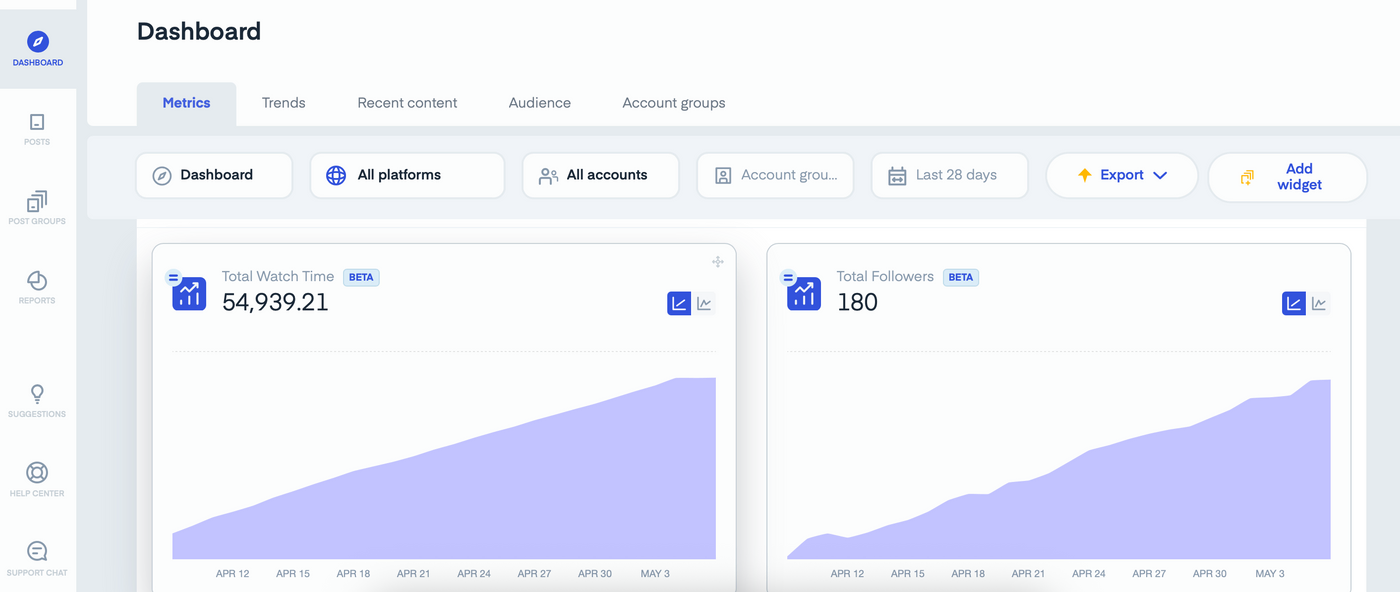Open the Help Center lifebuoy icon
The width and height of the screenshot is (1400, 592).
click(37, 473)
